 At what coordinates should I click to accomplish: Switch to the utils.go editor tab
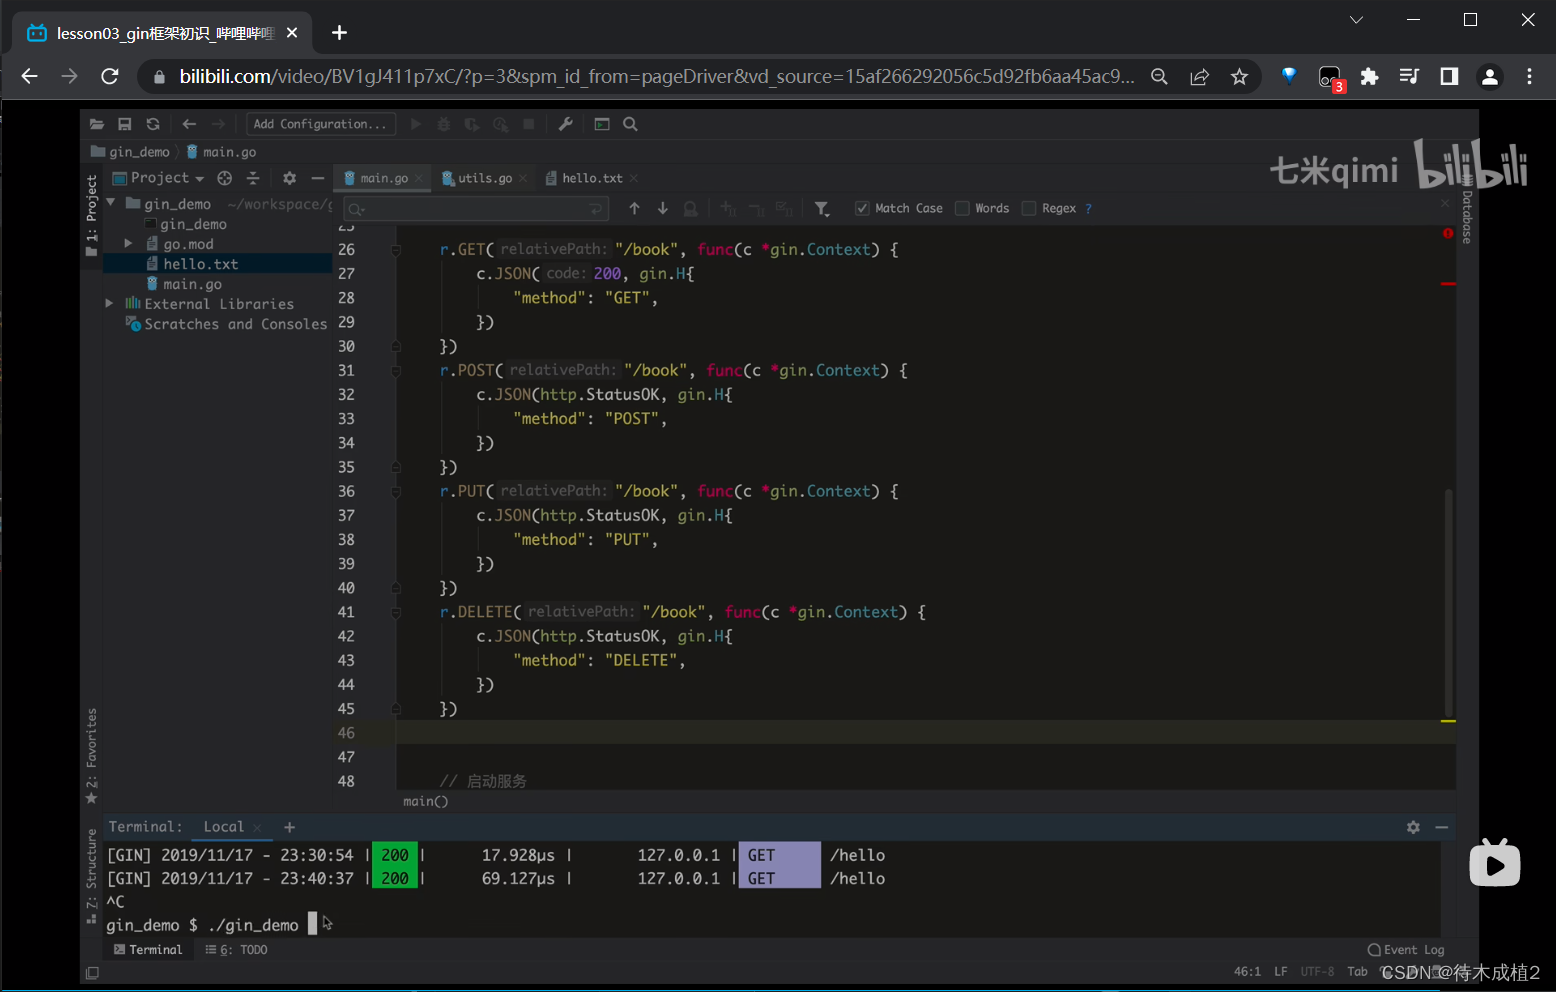coord(484,178)
